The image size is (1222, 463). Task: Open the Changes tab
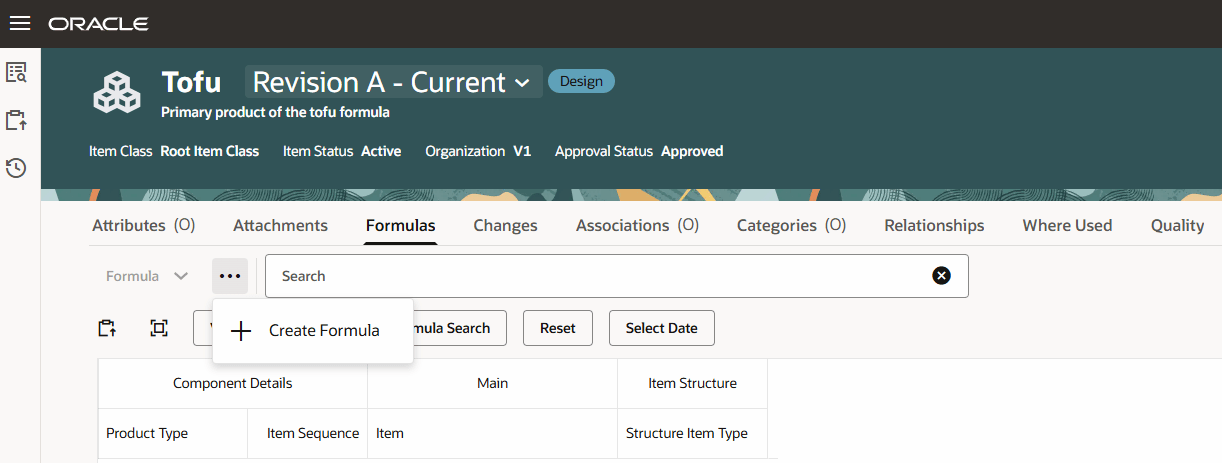[505, 226]
